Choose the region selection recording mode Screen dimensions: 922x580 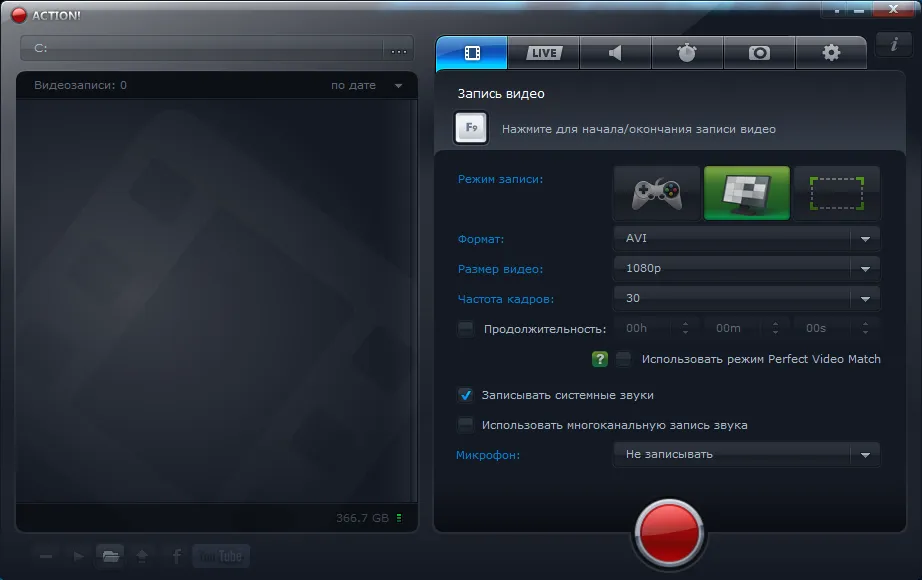836,193
